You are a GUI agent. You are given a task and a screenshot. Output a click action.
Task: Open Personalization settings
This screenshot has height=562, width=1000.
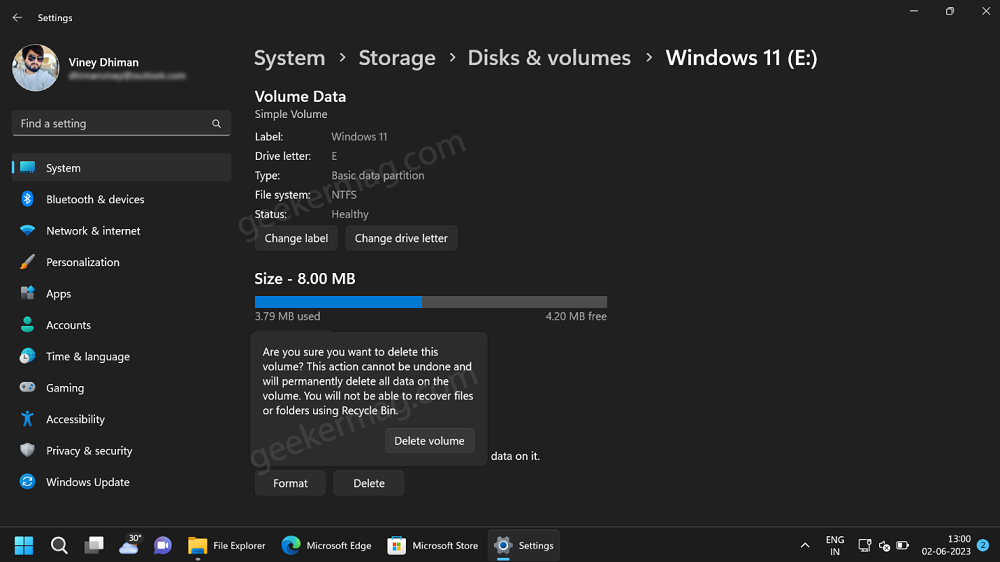[121, 262]
